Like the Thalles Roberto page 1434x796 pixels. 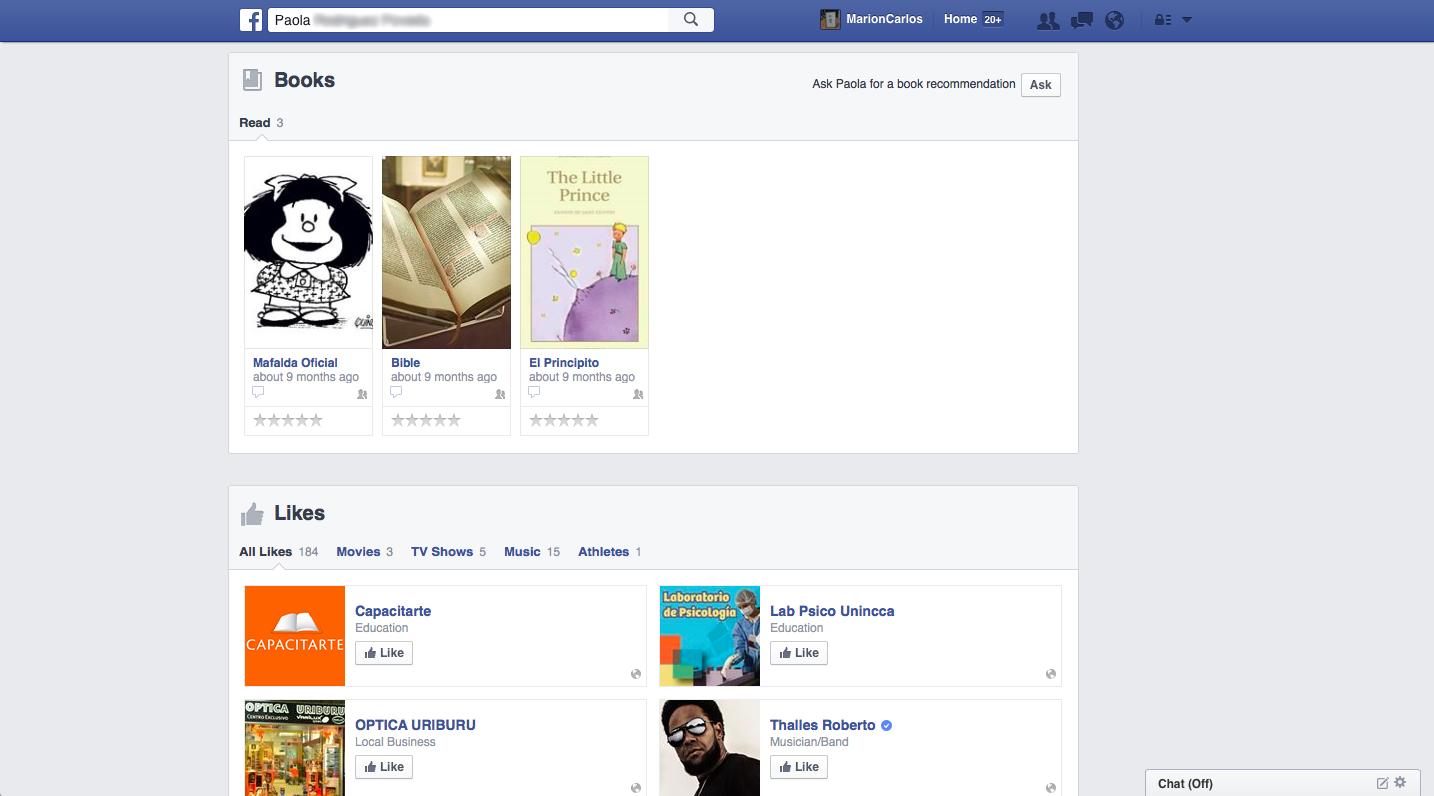tap(799, 767)
